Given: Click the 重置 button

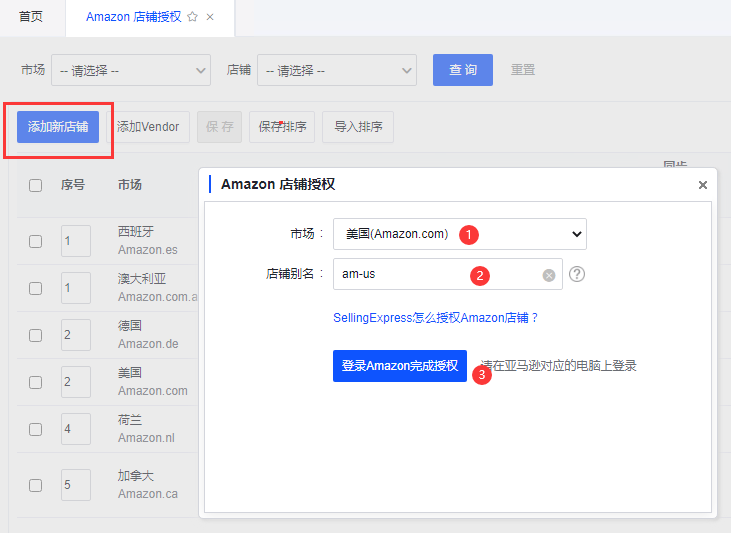Looking at the screenshot, I should pos(523,70).
